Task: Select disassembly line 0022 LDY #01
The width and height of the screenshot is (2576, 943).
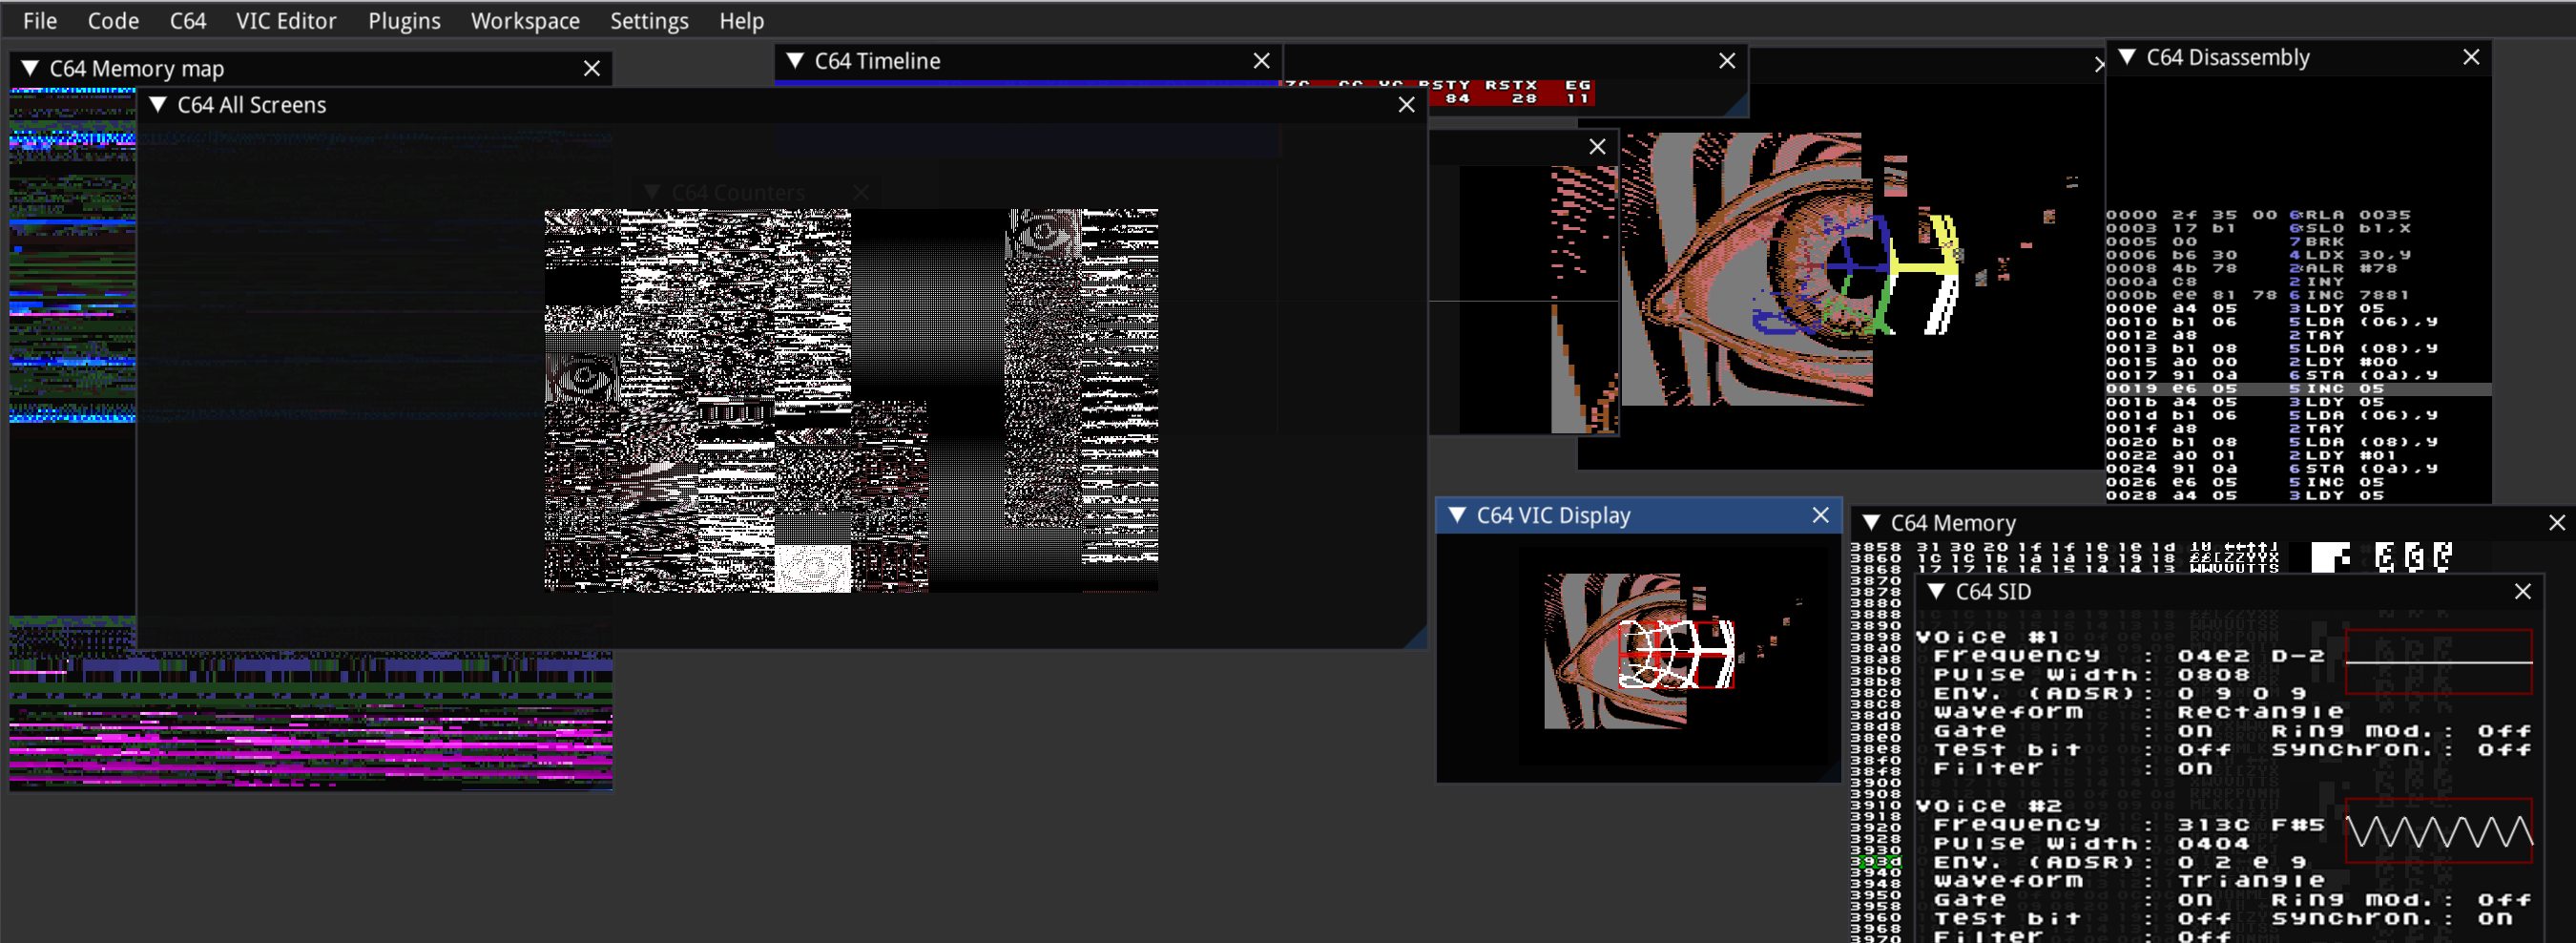Action: [2298, 455]
